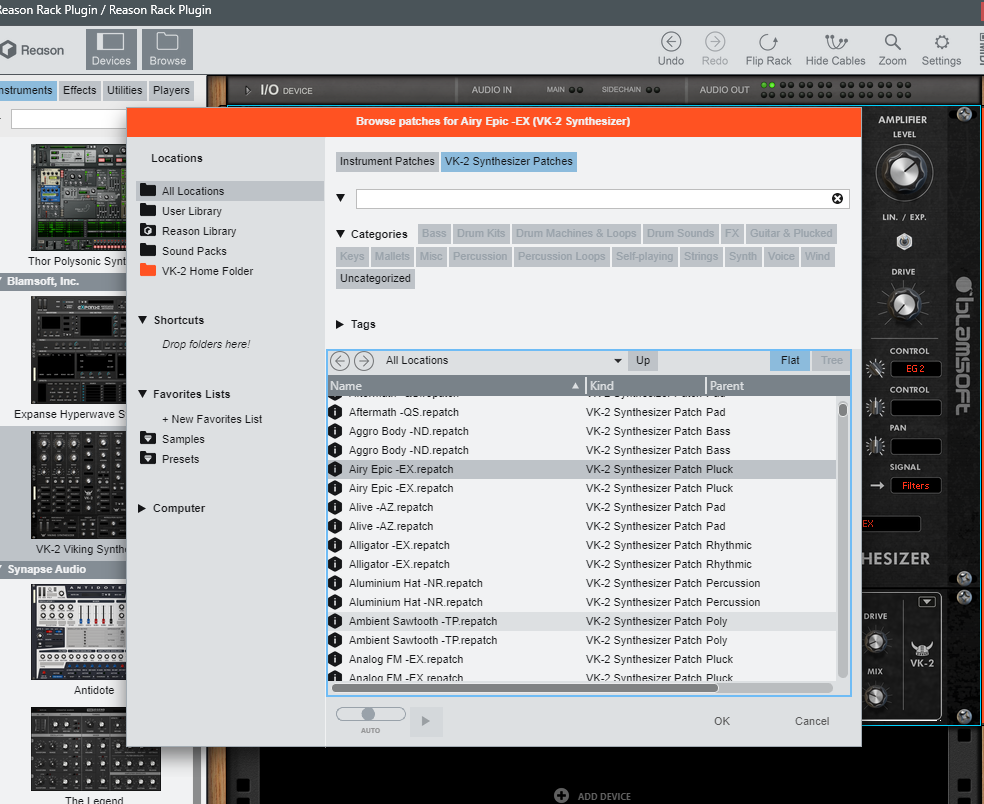Screen dimensions: 984x804
Task: Switch list to Flat view
Action: [x=789, y=360]
